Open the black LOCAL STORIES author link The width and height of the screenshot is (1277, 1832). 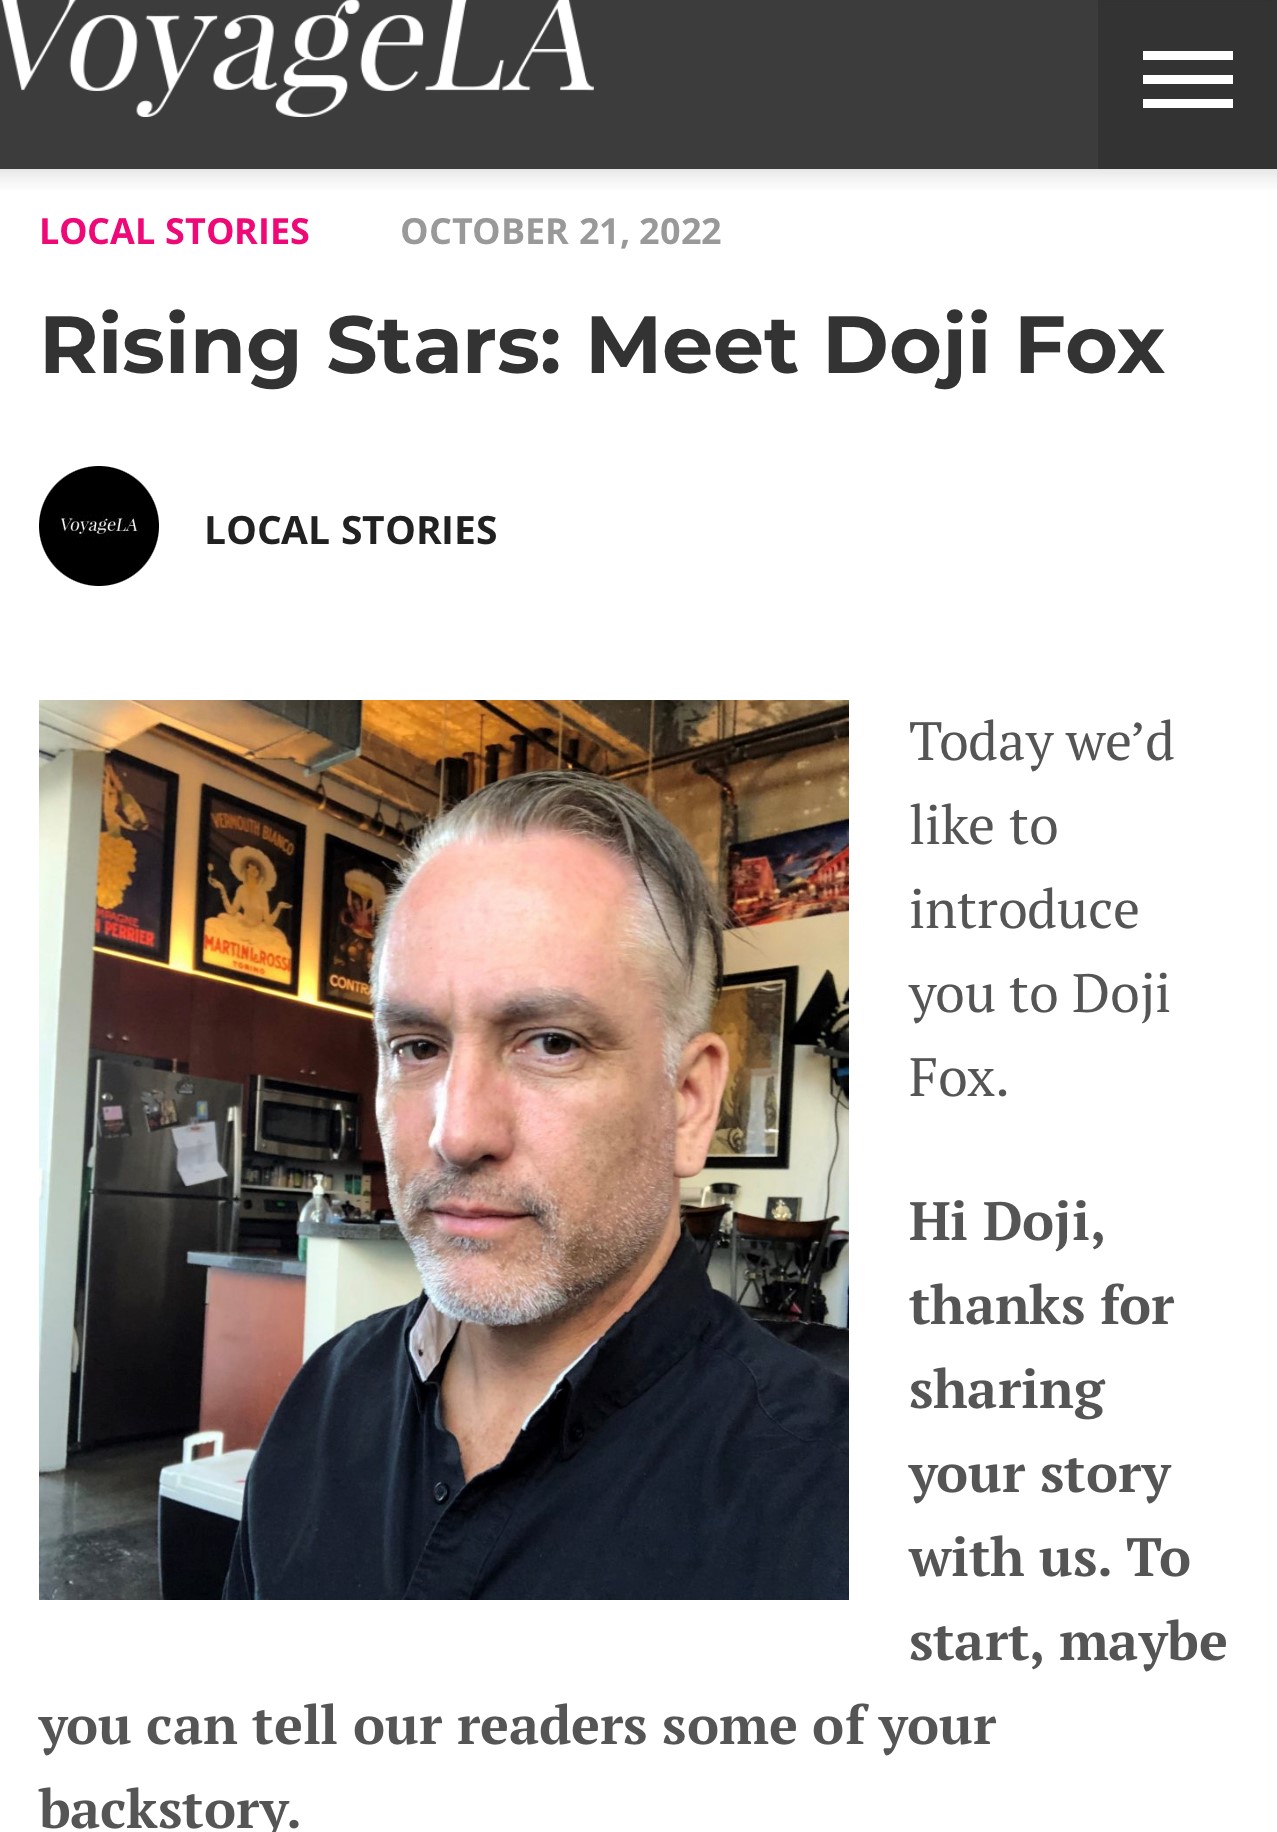point(350,530)
